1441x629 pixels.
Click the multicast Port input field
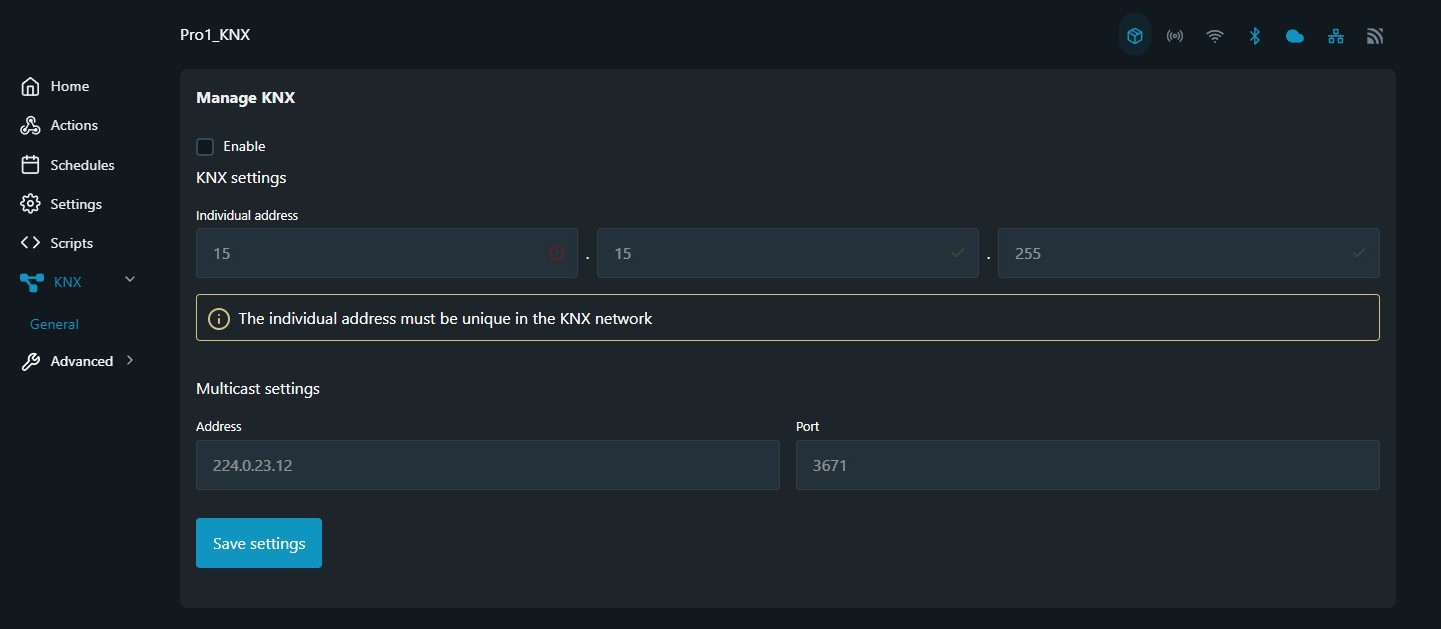pyautogui.click(x=1087, y=465)
